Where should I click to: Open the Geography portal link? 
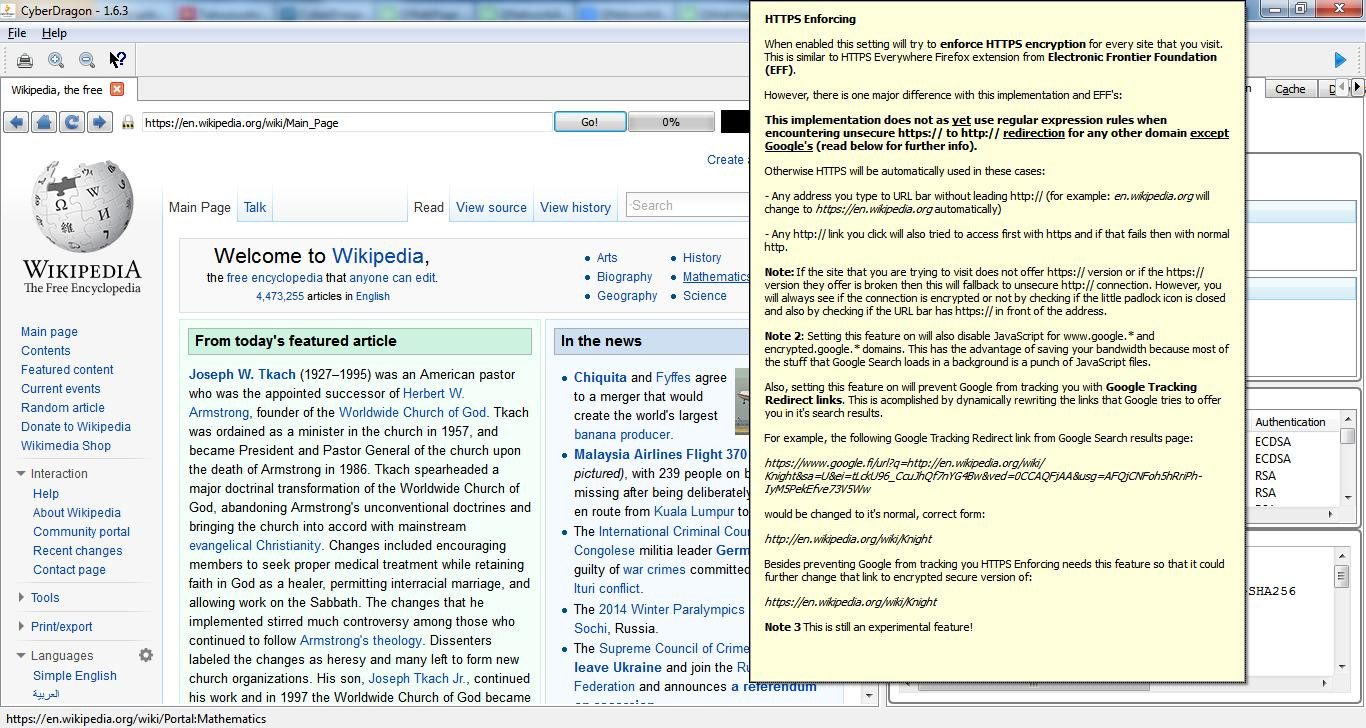coord(627,295)
